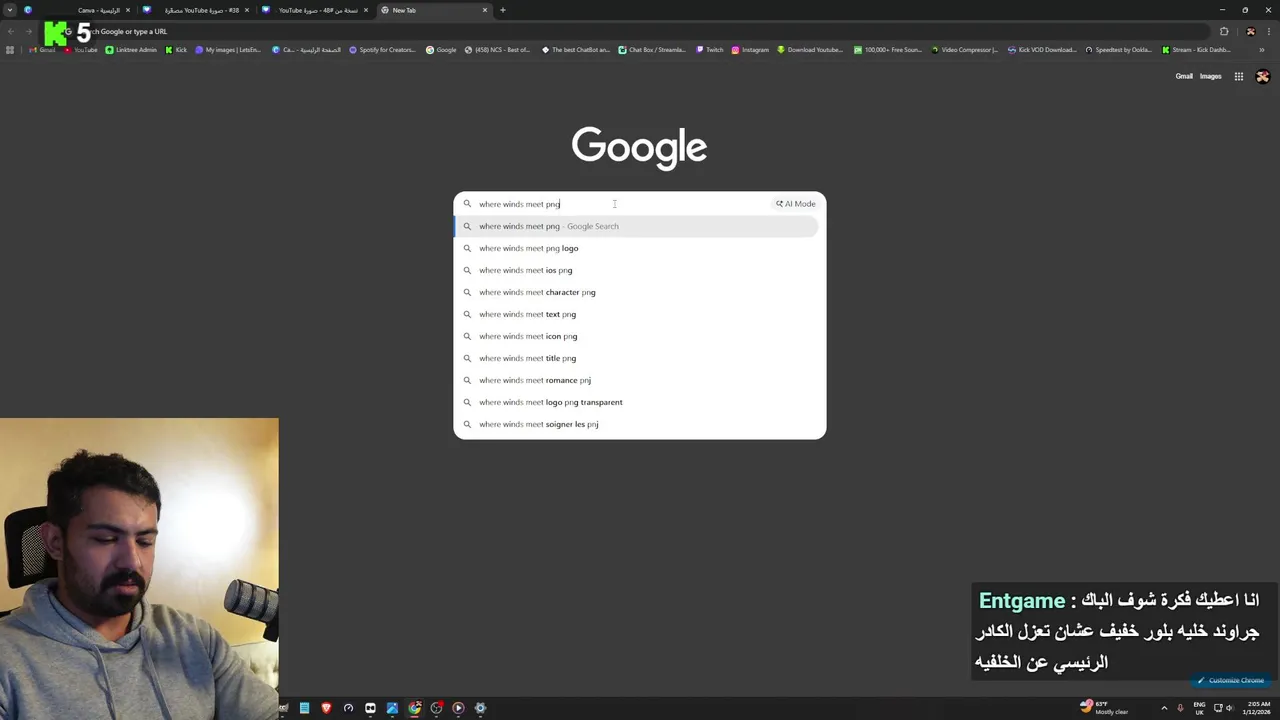Open the Chrome three-dot menu
Image resolution: width=1280 pixels, height=720 pixels.
pyautogui.click(x=1268, y=31)
